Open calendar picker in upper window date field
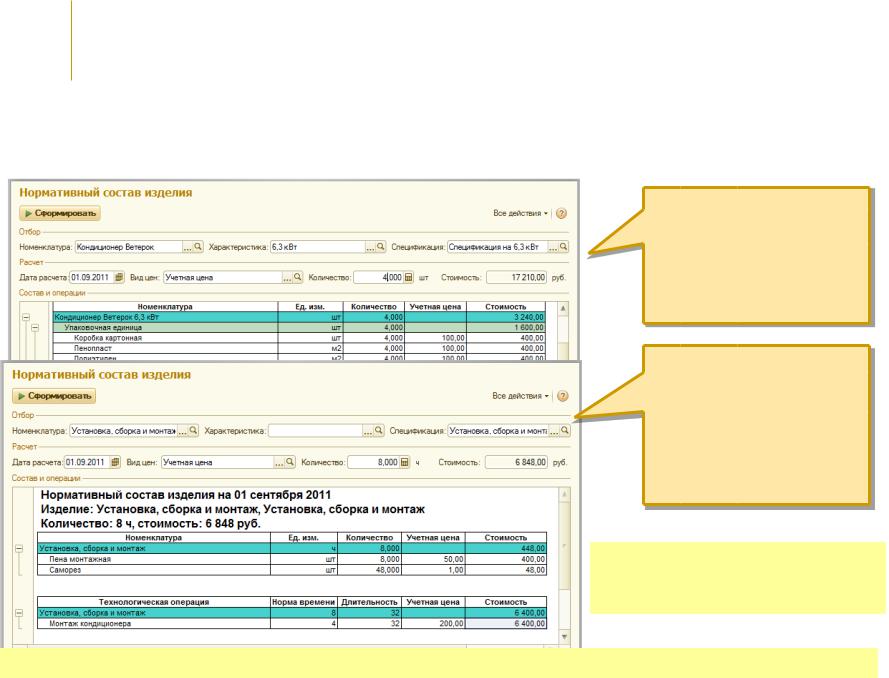This screenshot has width=889, height=678. (x=118, y=277)
